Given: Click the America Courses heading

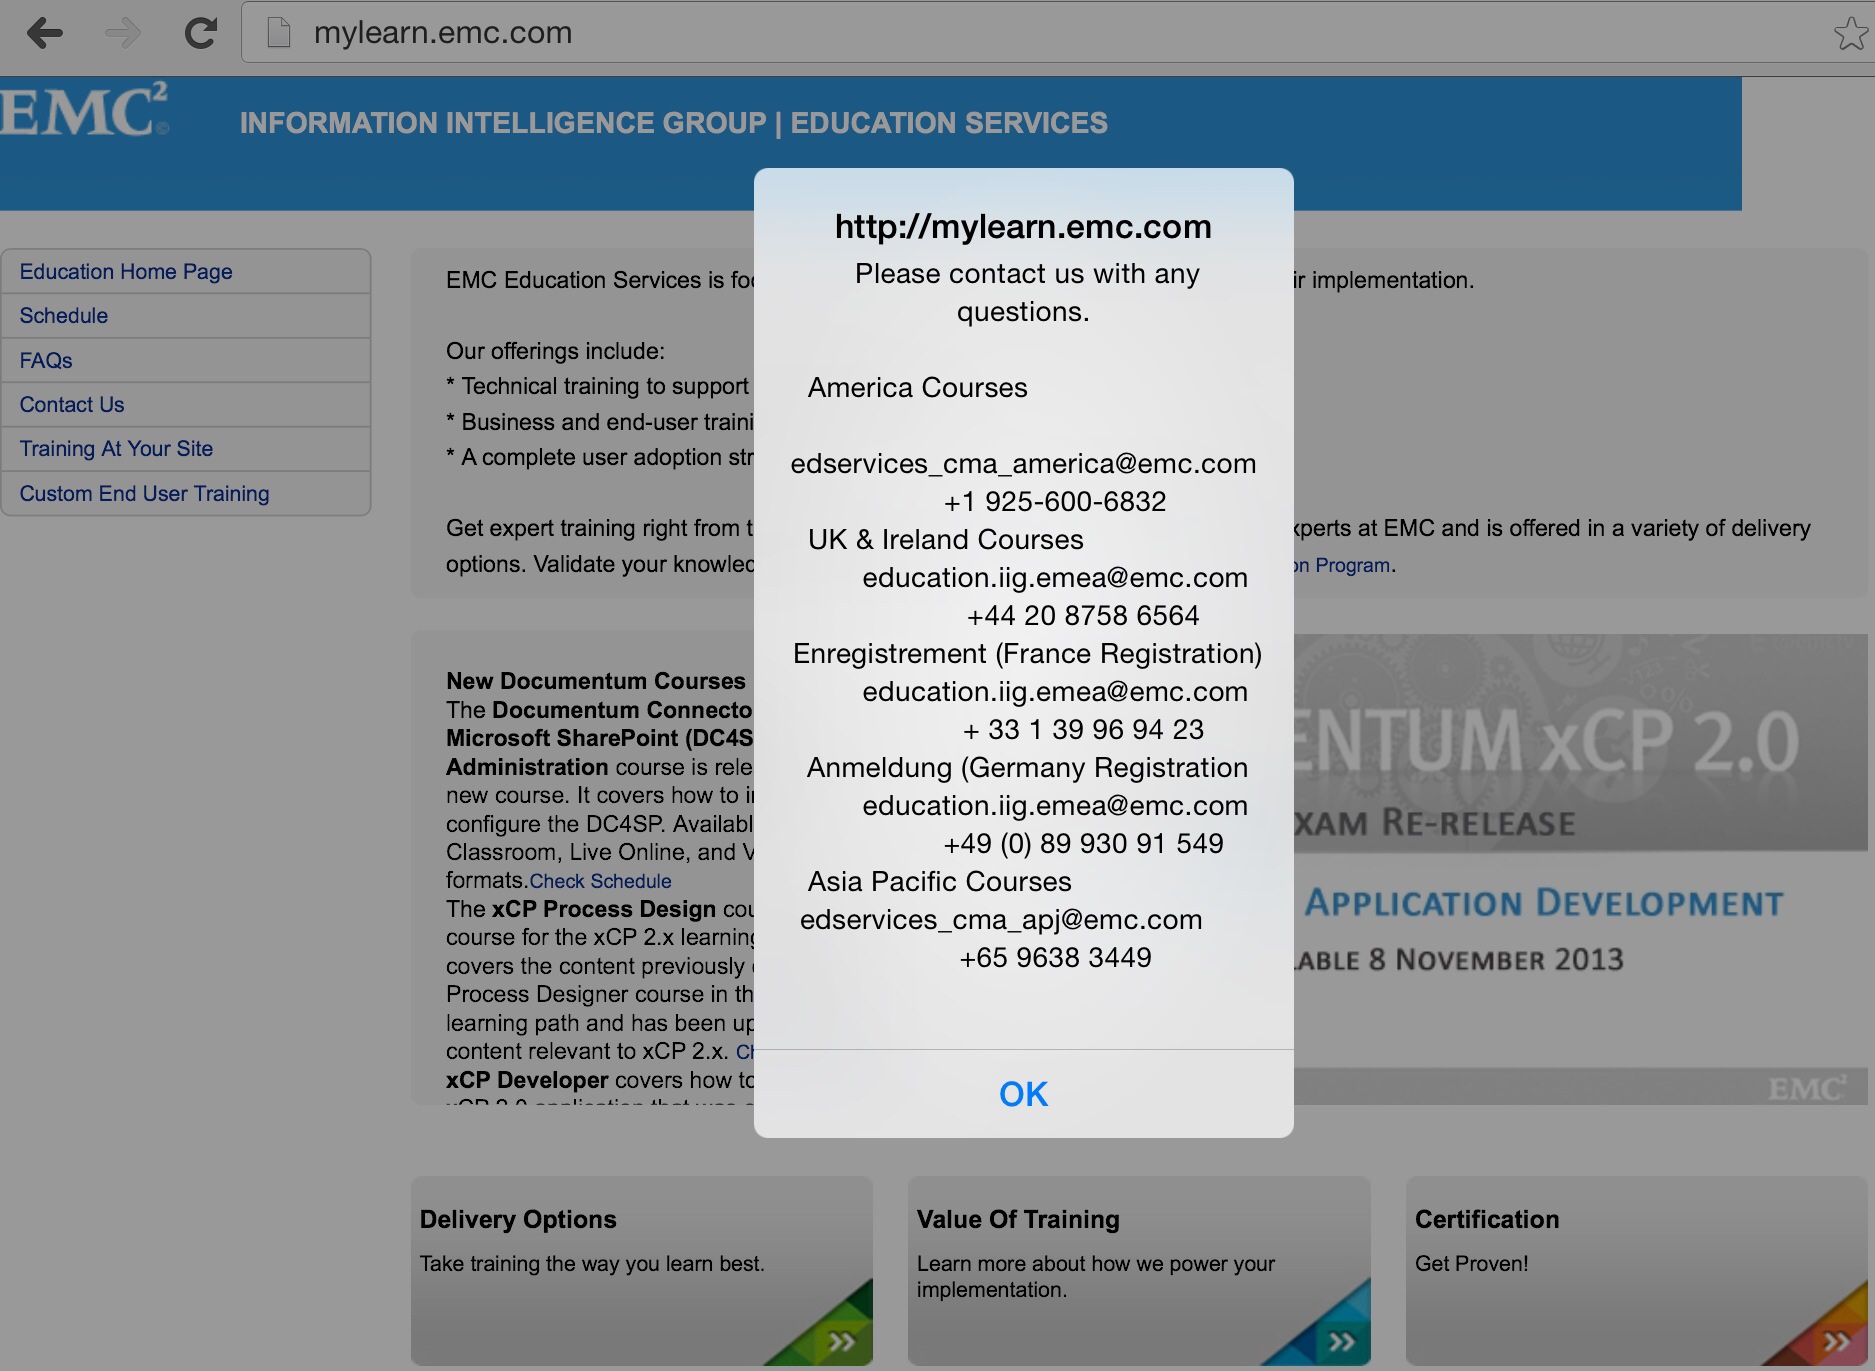Looking at the screenshot, I should pyautogui.click(x=917, y=388).
